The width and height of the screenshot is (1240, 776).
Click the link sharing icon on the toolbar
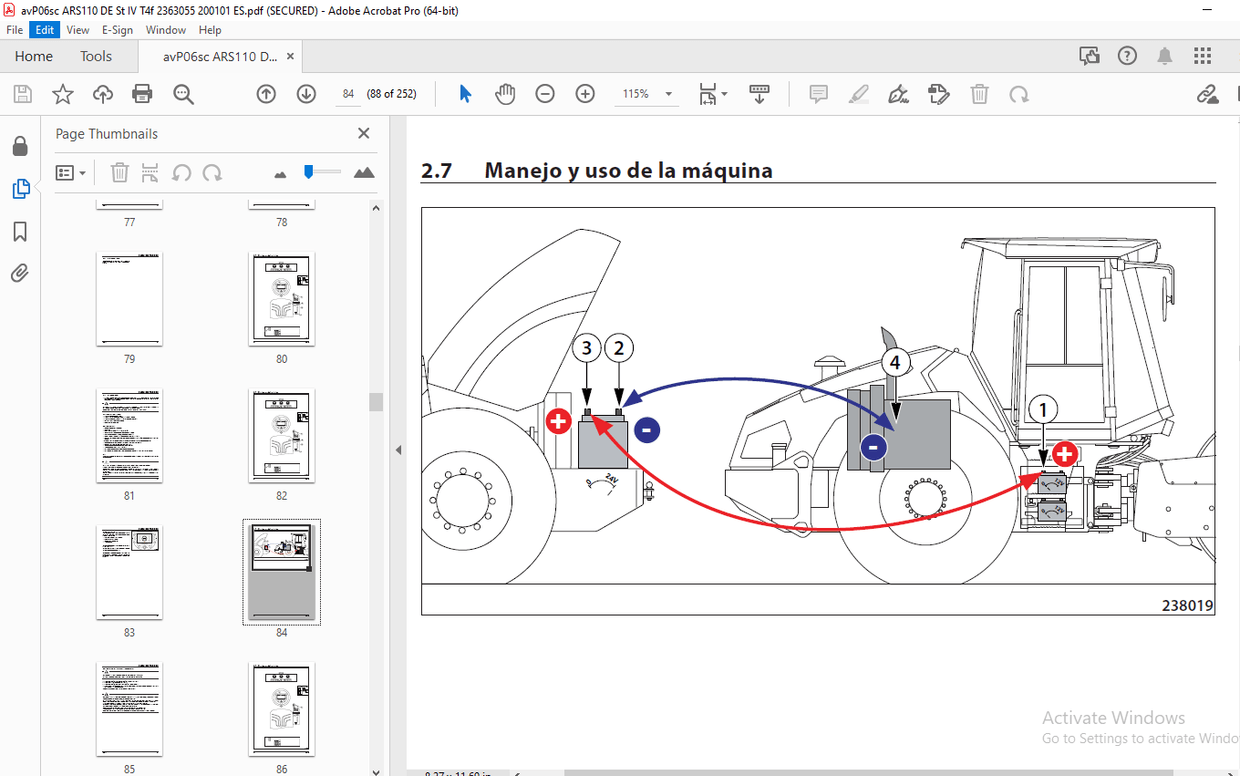click(1208, 93)
